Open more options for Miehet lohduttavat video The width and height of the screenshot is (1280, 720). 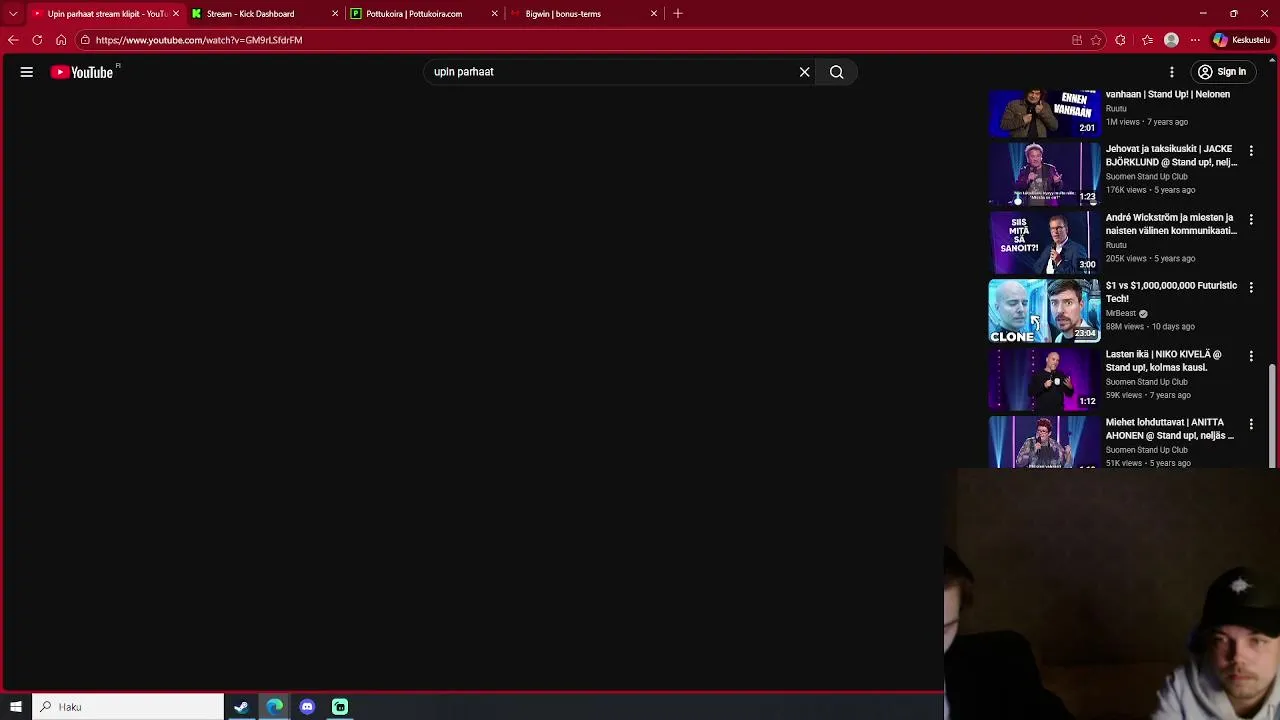pos(1251,424)
